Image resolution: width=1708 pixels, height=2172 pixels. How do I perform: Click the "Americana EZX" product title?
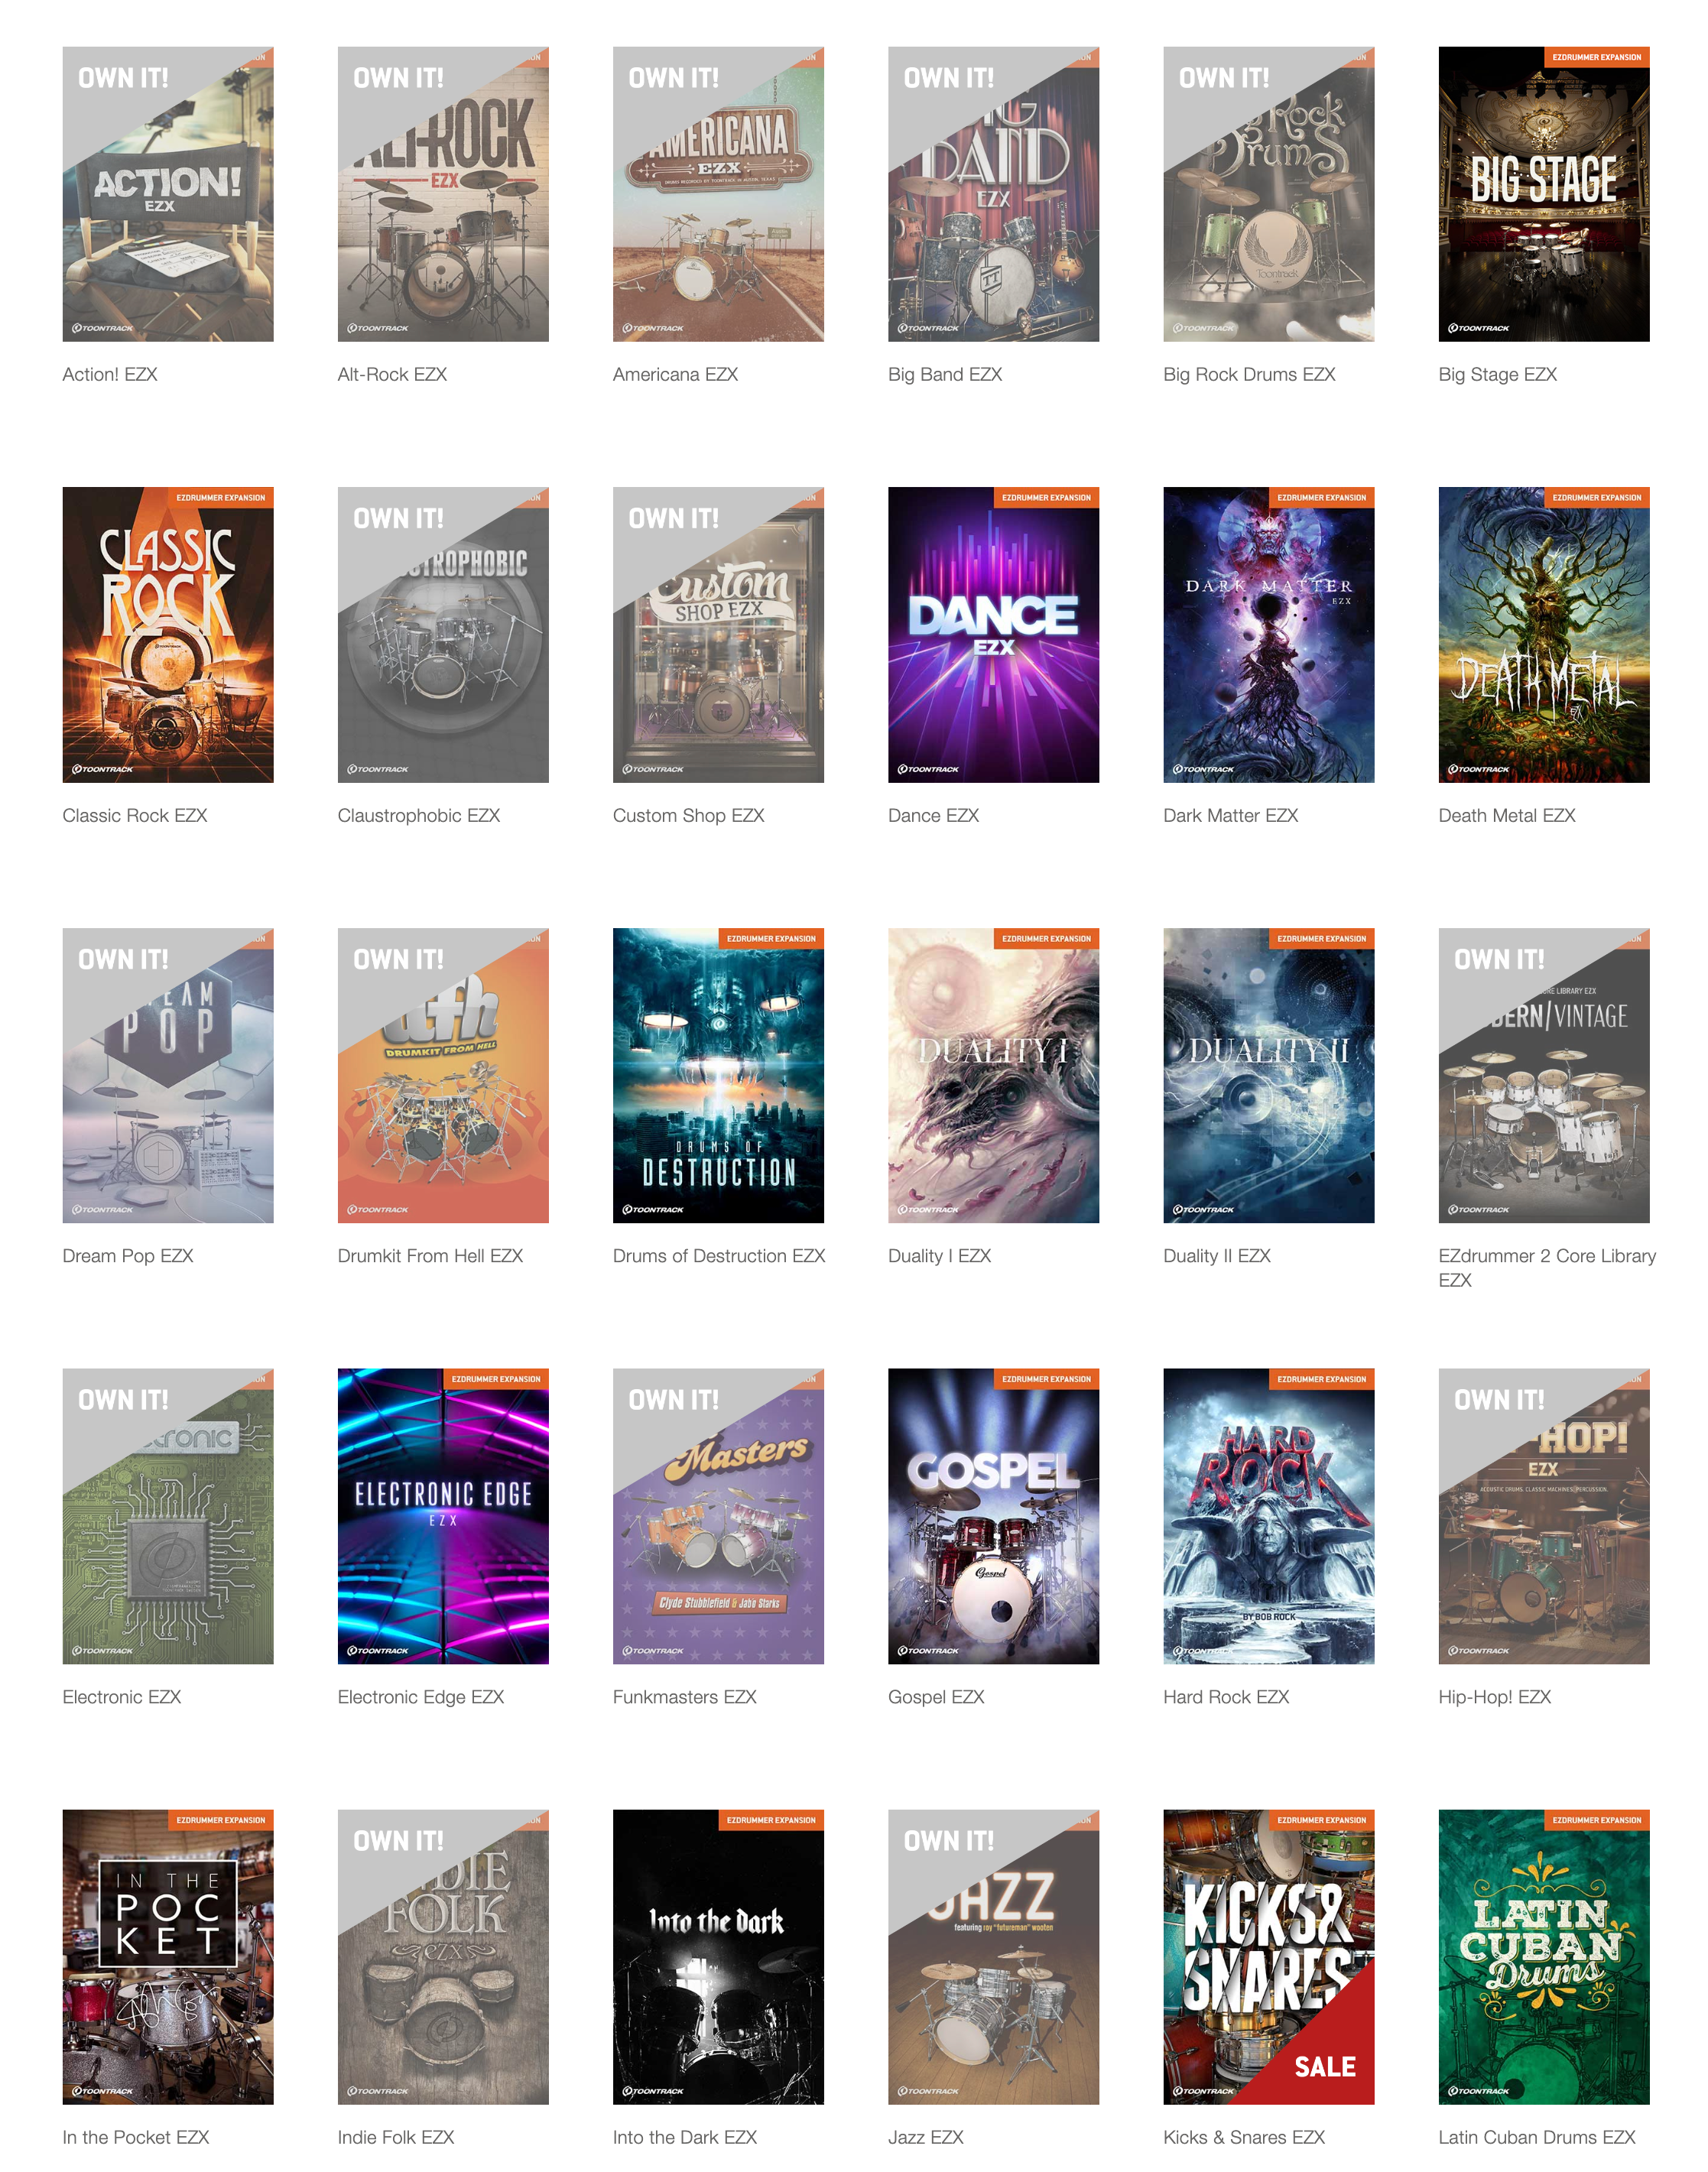[675, 374]
